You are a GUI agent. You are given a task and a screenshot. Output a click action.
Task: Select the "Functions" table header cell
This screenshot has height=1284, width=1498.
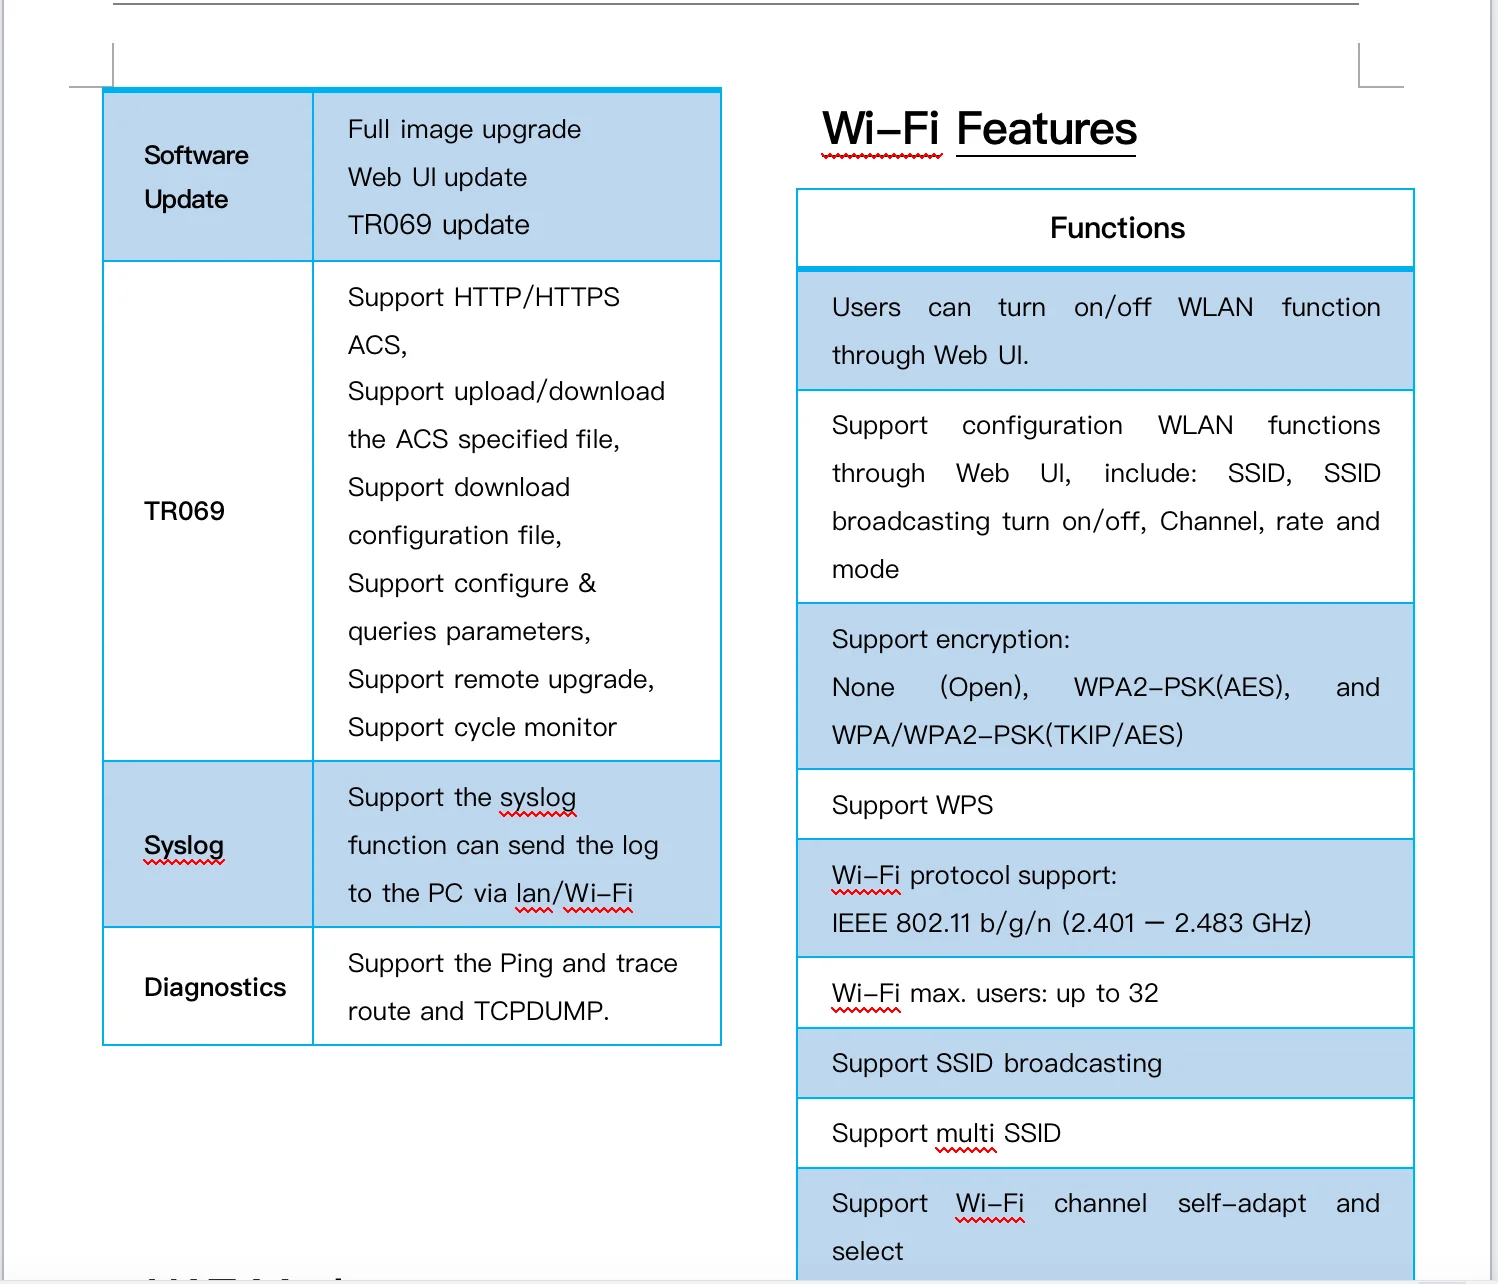click(x=1105, y=228)
